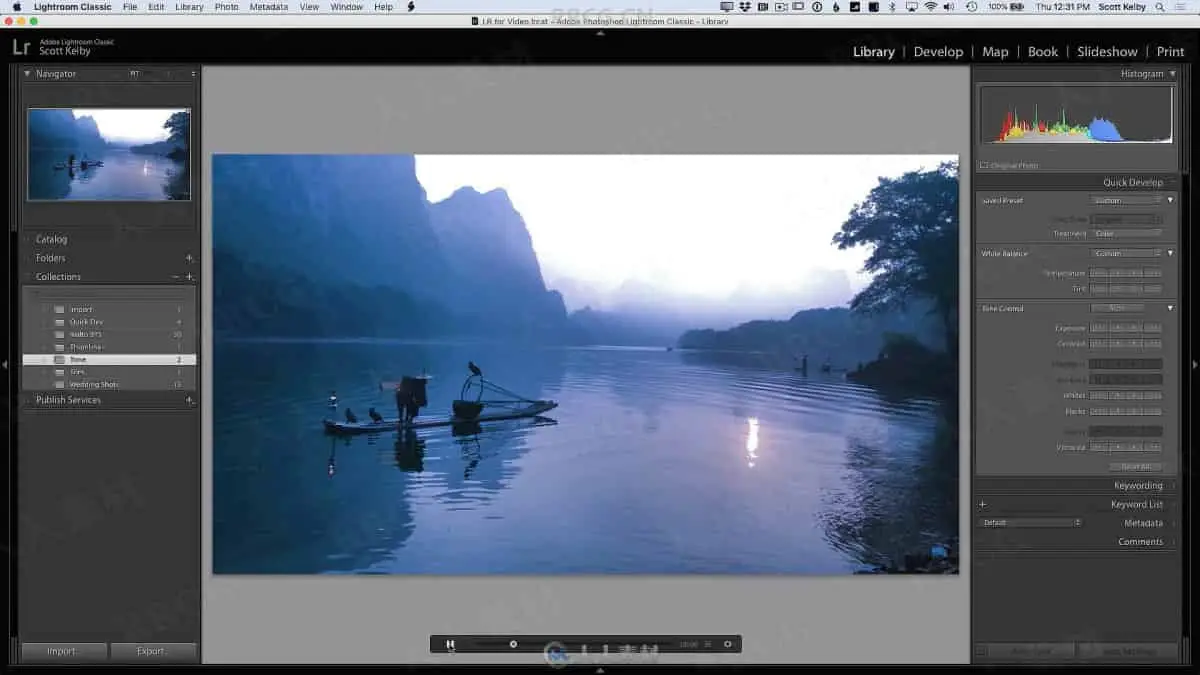Open the Window menu
This screenshot has height=675, width=1200.
(346, 7)
